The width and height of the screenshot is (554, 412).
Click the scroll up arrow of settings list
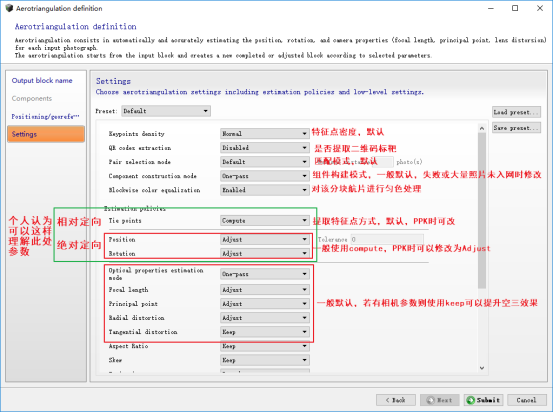click(482, 128)
